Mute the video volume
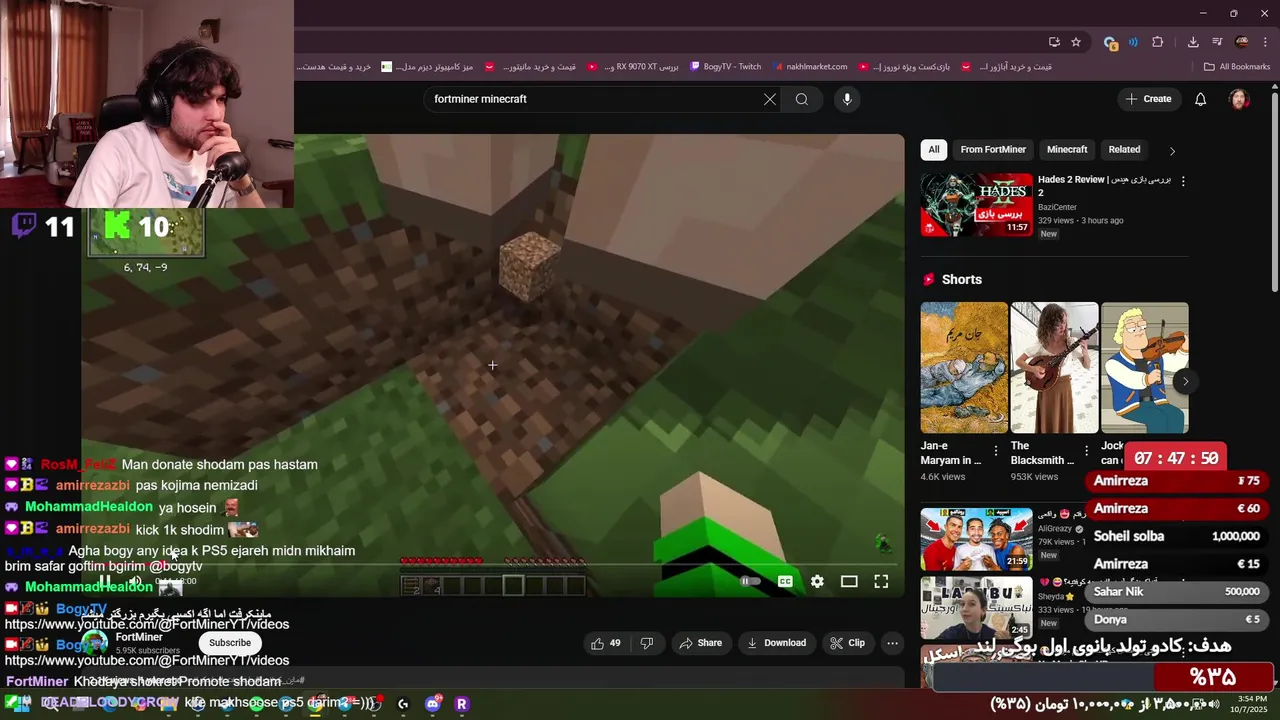 (x=135, y=581)
